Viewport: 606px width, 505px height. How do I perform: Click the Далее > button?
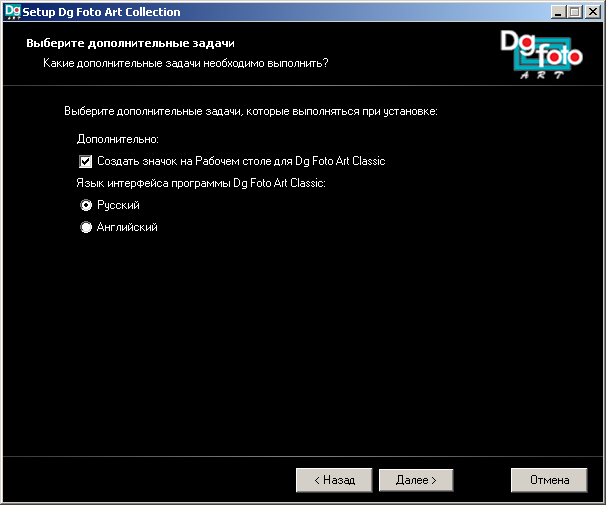click(416, 480)
